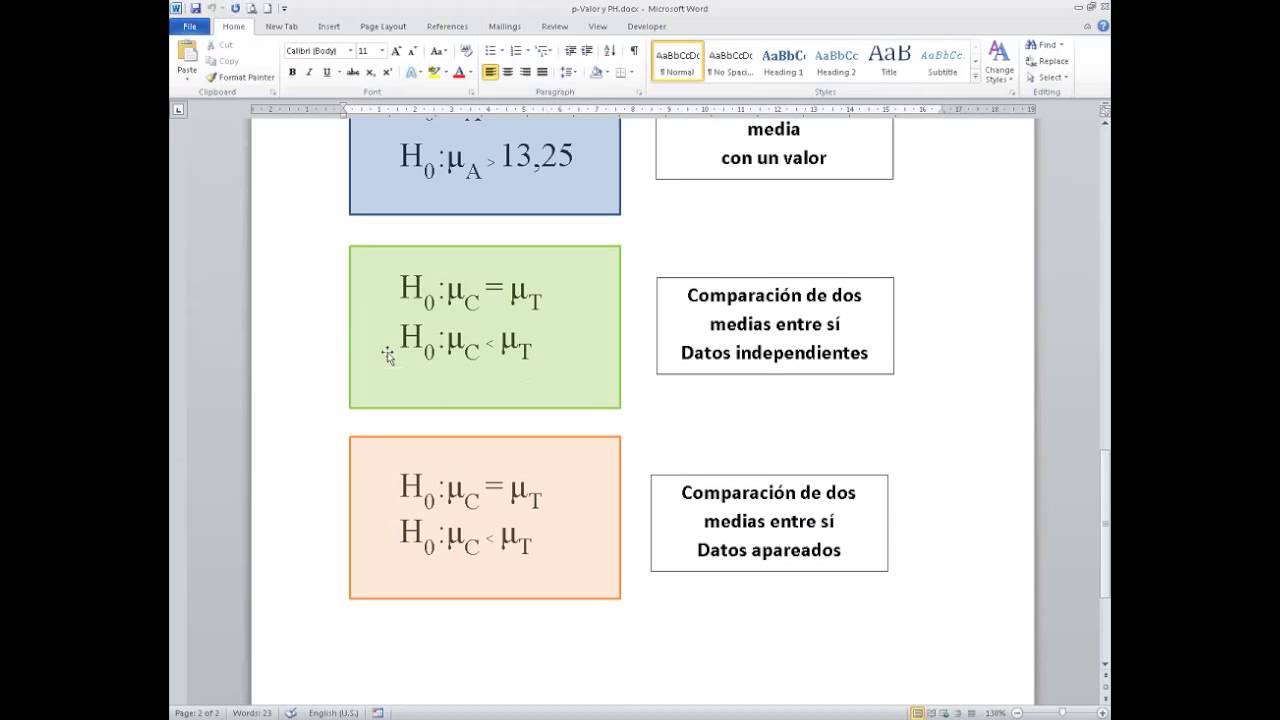Open Change Case Aa dropdown

(438, 51)
